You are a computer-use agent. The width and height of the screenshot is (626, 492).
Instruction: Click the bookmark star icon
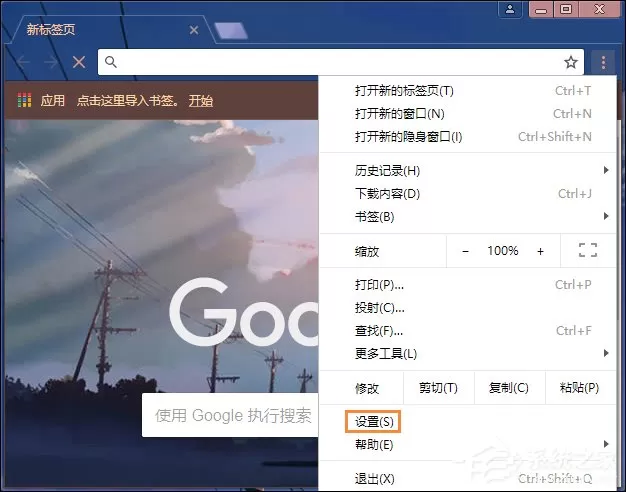click(571, 62)
